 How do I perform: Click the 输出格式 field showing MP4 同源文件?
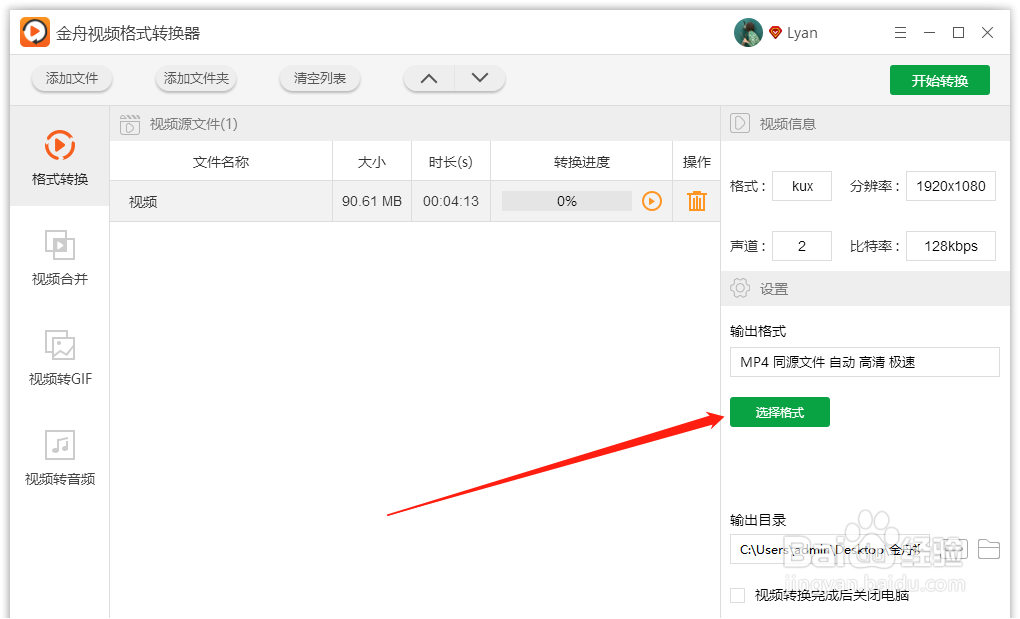click(x=865, y=362)
